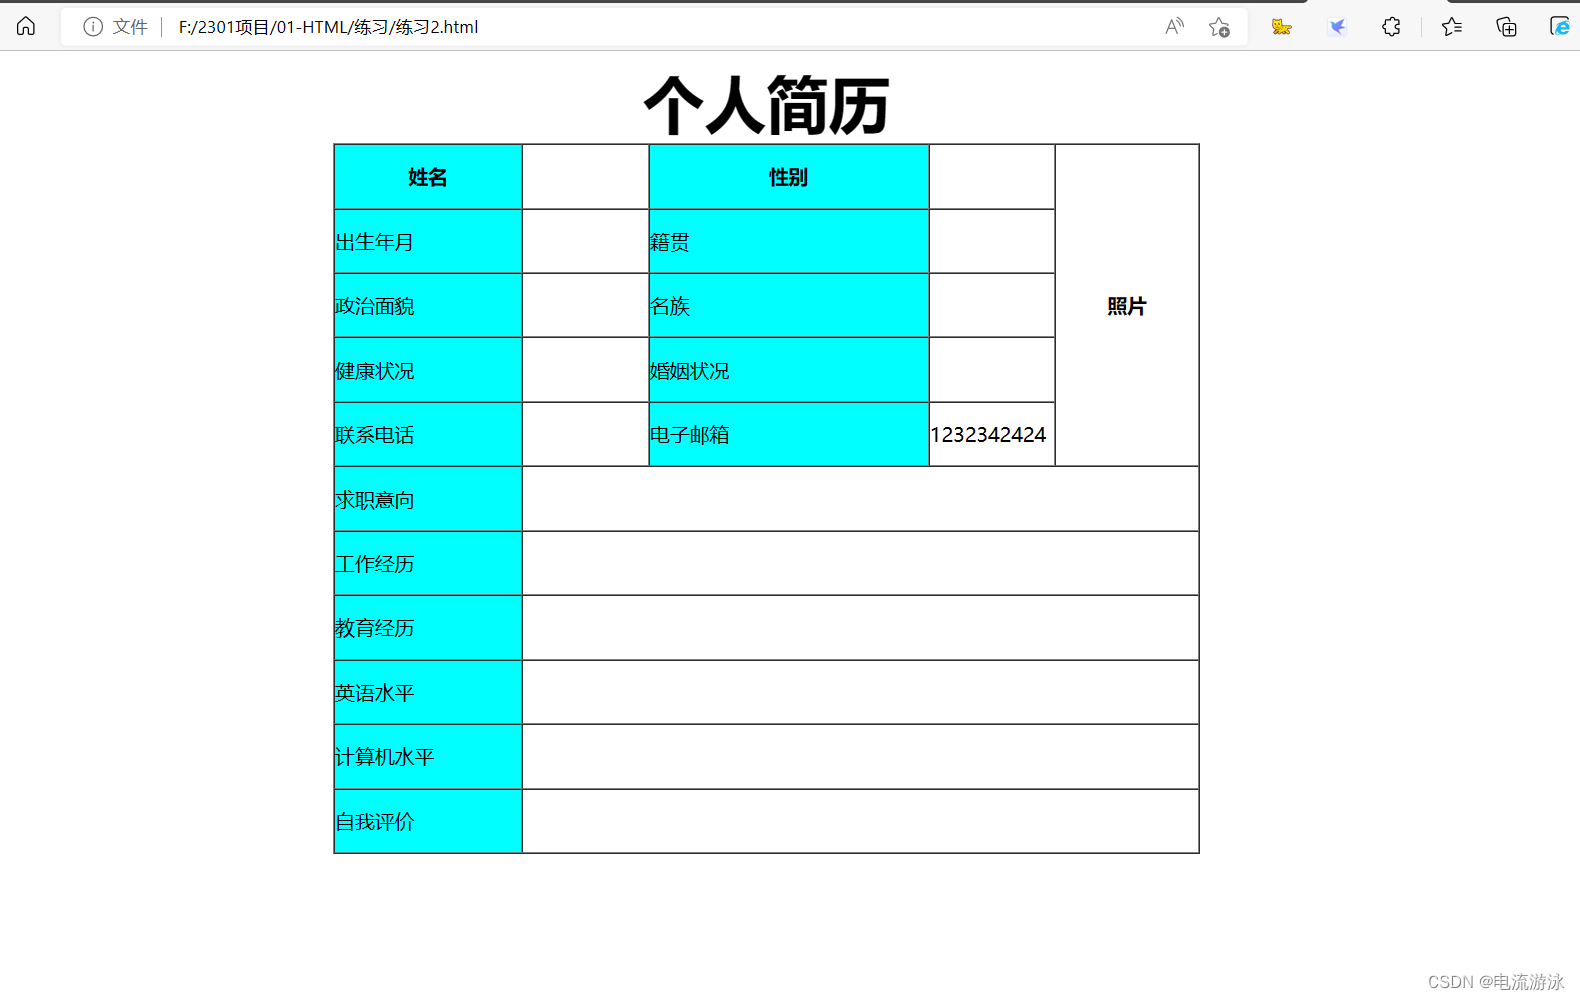The height and width of the screenshot is (1000, 1580).
Task: Click the 电子邮箱 label cell
Action: (x=789, y=435)
